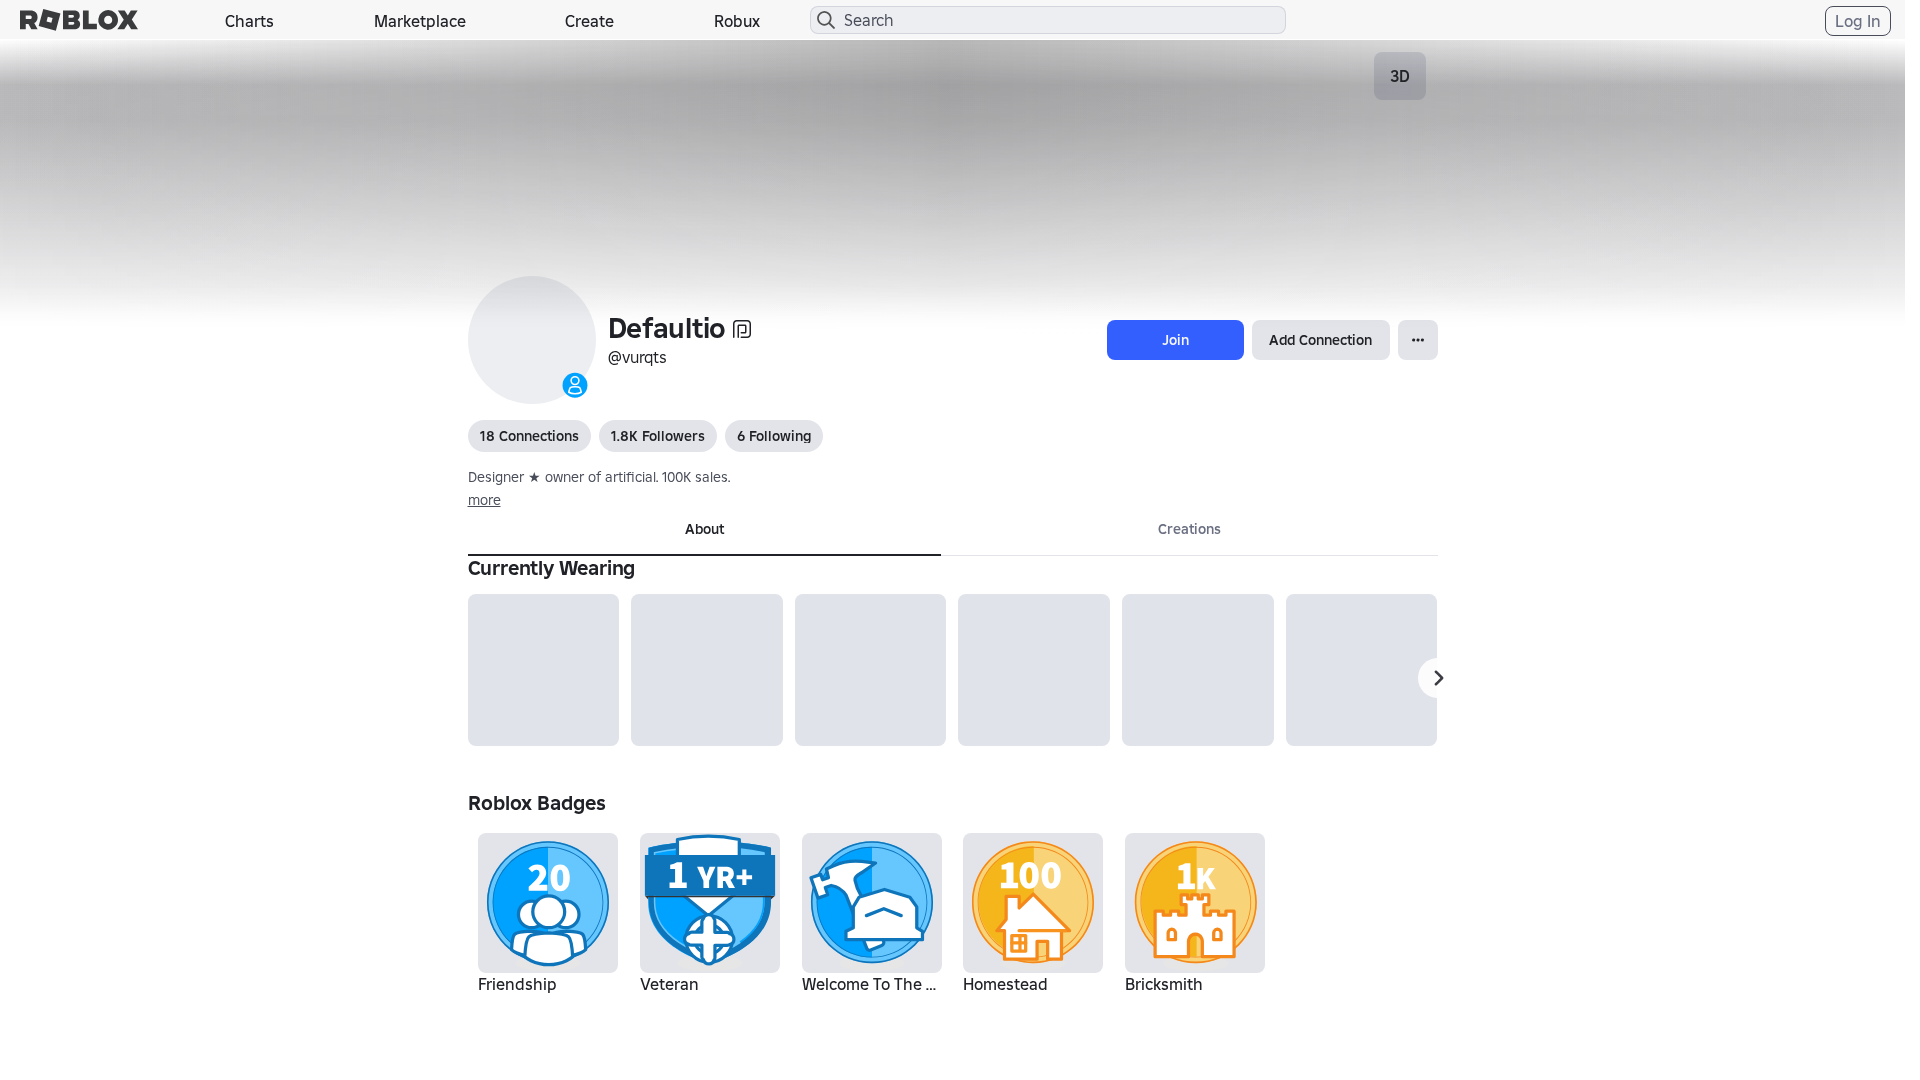Click the Defaultio display name
1920x1080 pixels.
tap(666, 328)
